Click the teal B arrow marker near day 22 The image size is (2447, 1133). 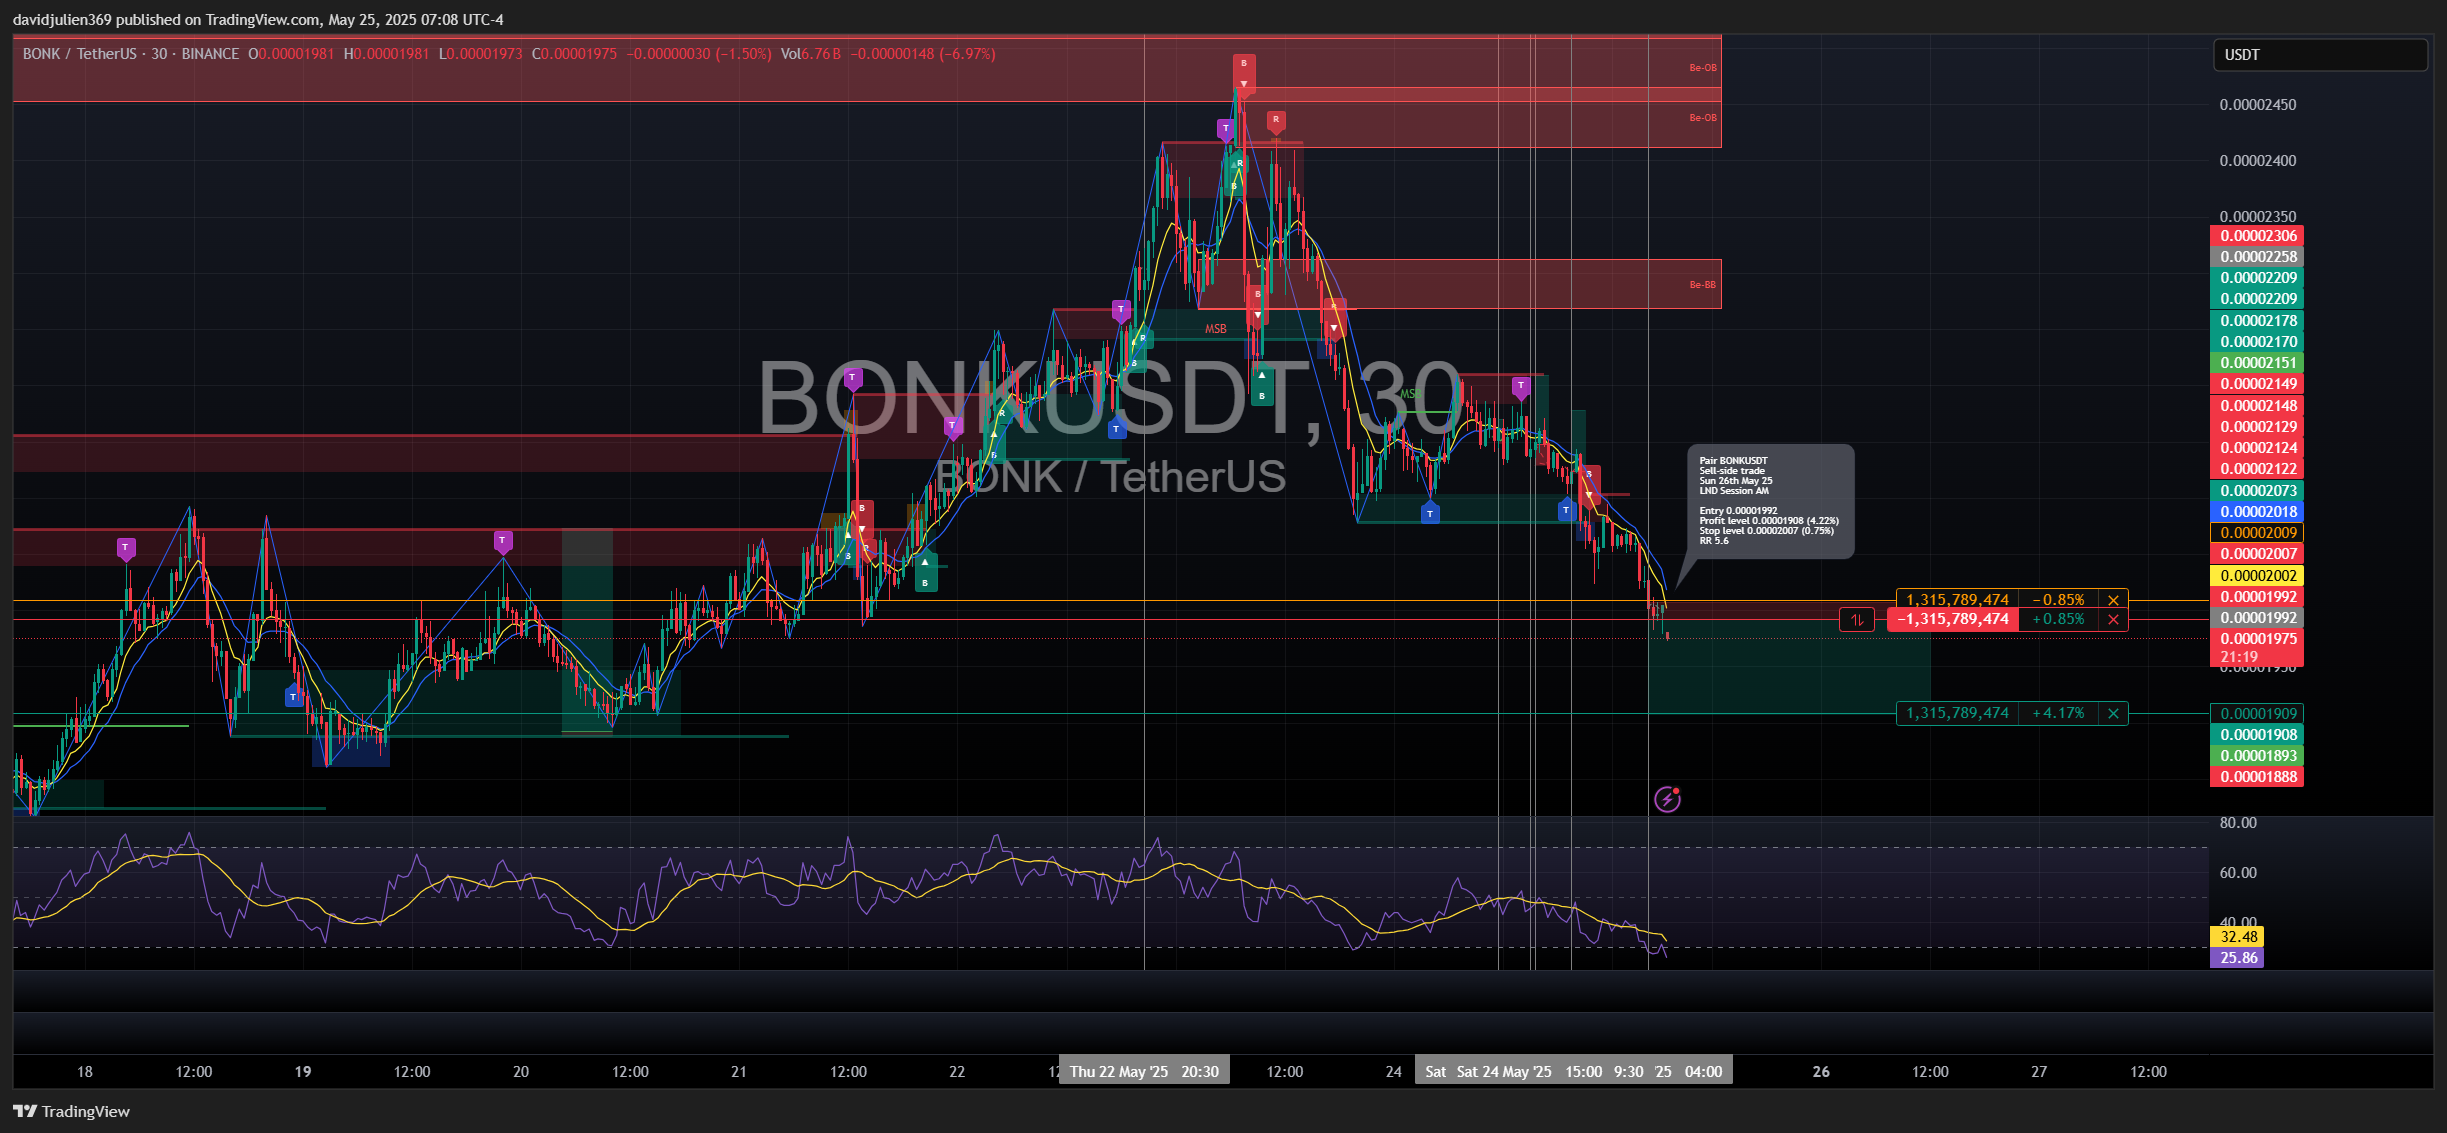(x=926, y=572)
